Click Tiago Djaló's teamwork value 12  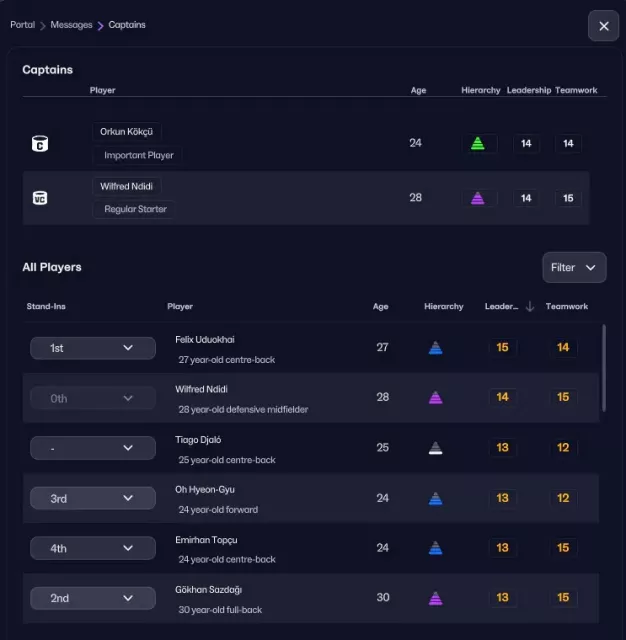point(563,447)
